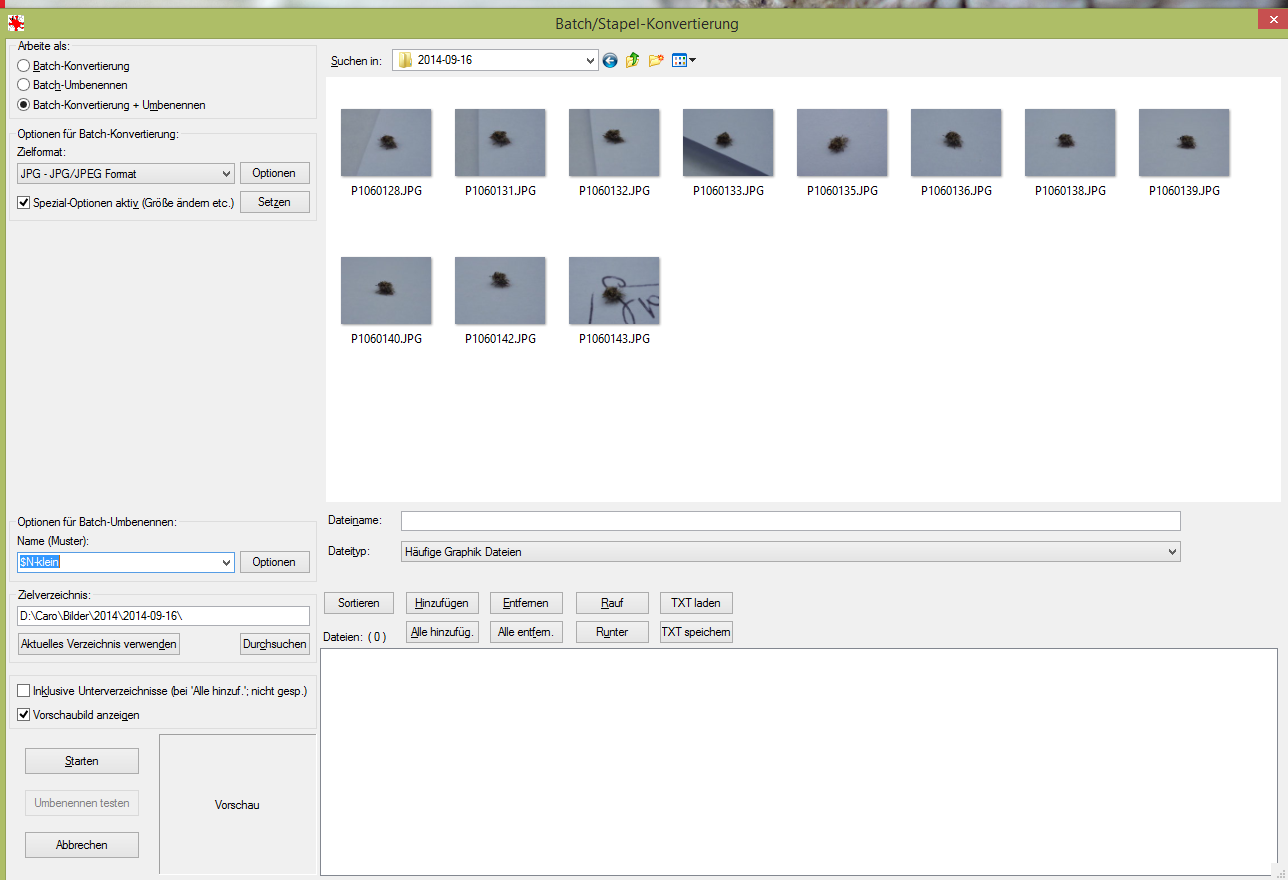Expand the Suchen in folder dropdown
The width and height of the screenshot is (1288, 880).
tap(589, 61)
